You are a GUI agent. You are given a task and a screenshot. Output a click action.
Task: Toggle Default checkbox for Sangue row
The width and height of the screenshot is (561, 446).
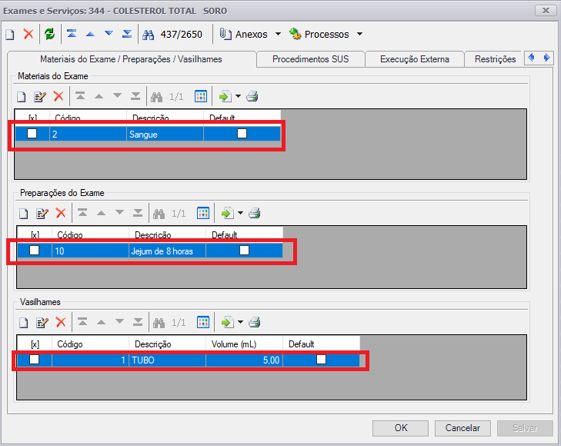(242, 133)
